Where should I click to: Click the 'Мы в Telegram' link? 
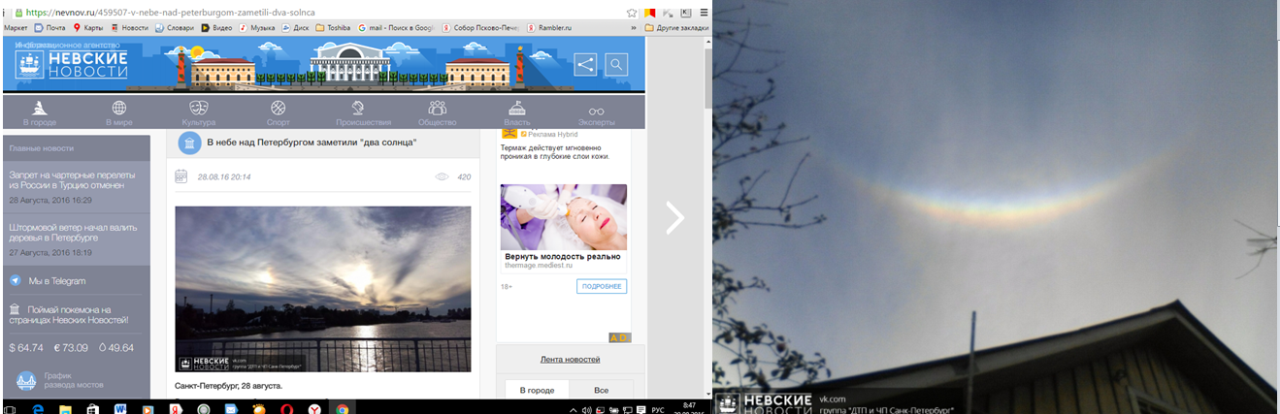coord(57,281)
